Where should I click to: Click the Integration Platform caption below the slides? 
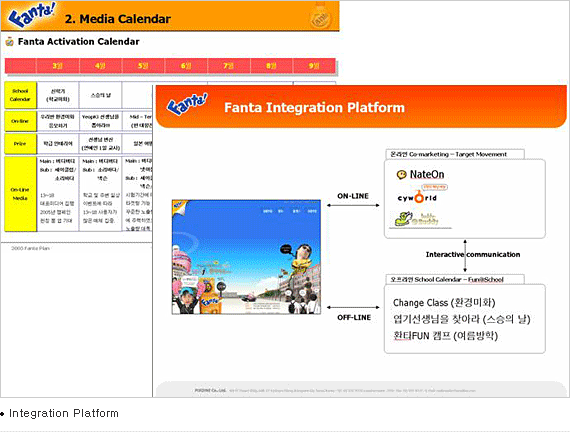click(64, 413)
